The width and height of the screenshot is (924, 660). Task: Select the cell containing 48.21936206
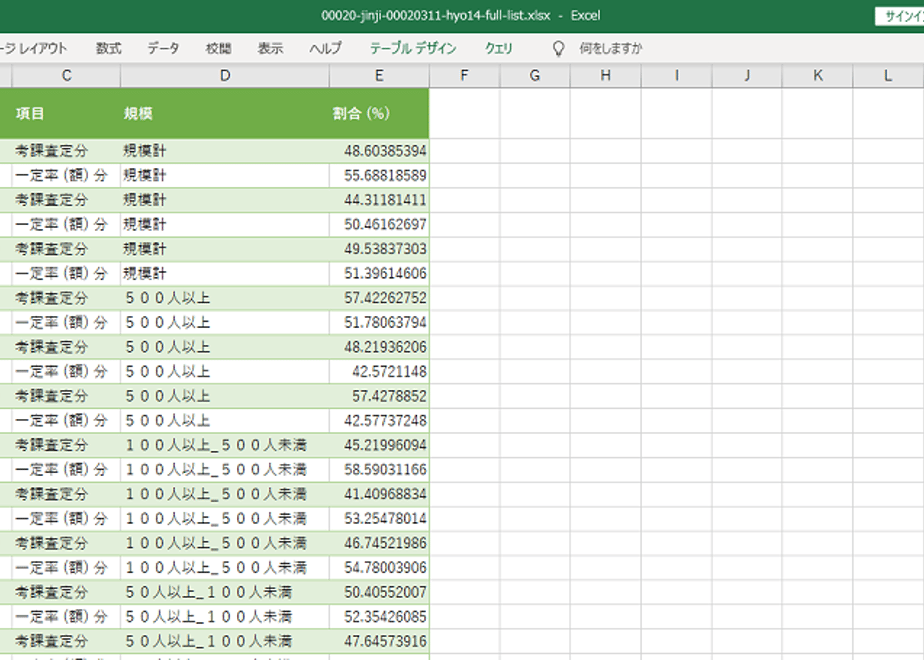(x=379, y=347)
